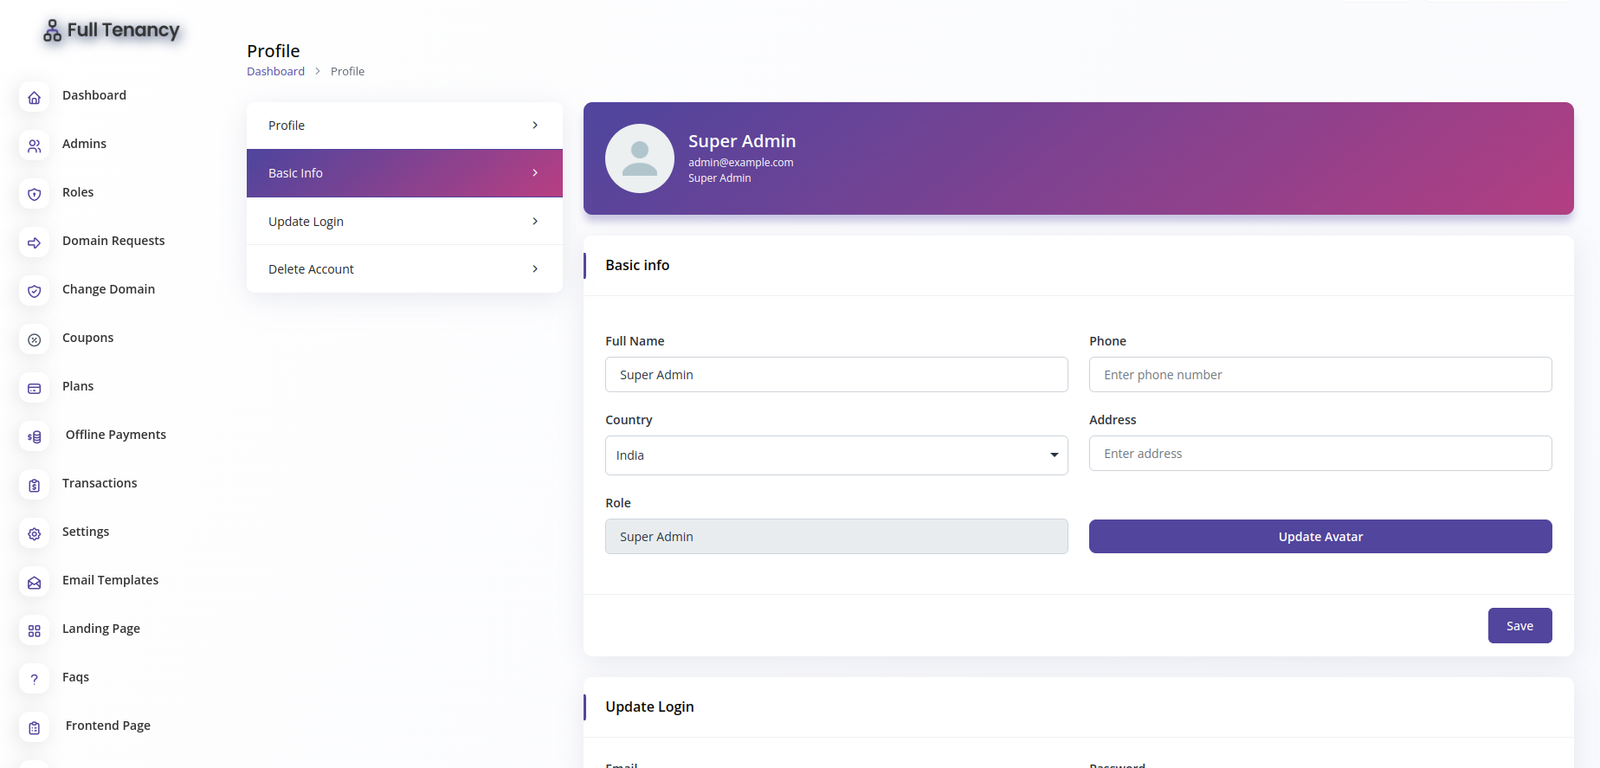Image resolution: width=1600 pixels, height=768 pixels.
Task: Save the basic info form
Action: (1519, 626)
